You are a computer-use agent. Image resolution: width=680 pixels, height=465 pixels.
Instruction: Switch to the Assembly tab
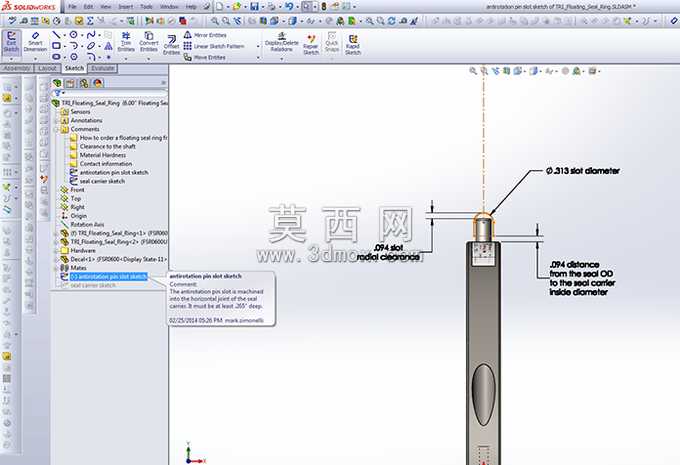tap(16, 68)
